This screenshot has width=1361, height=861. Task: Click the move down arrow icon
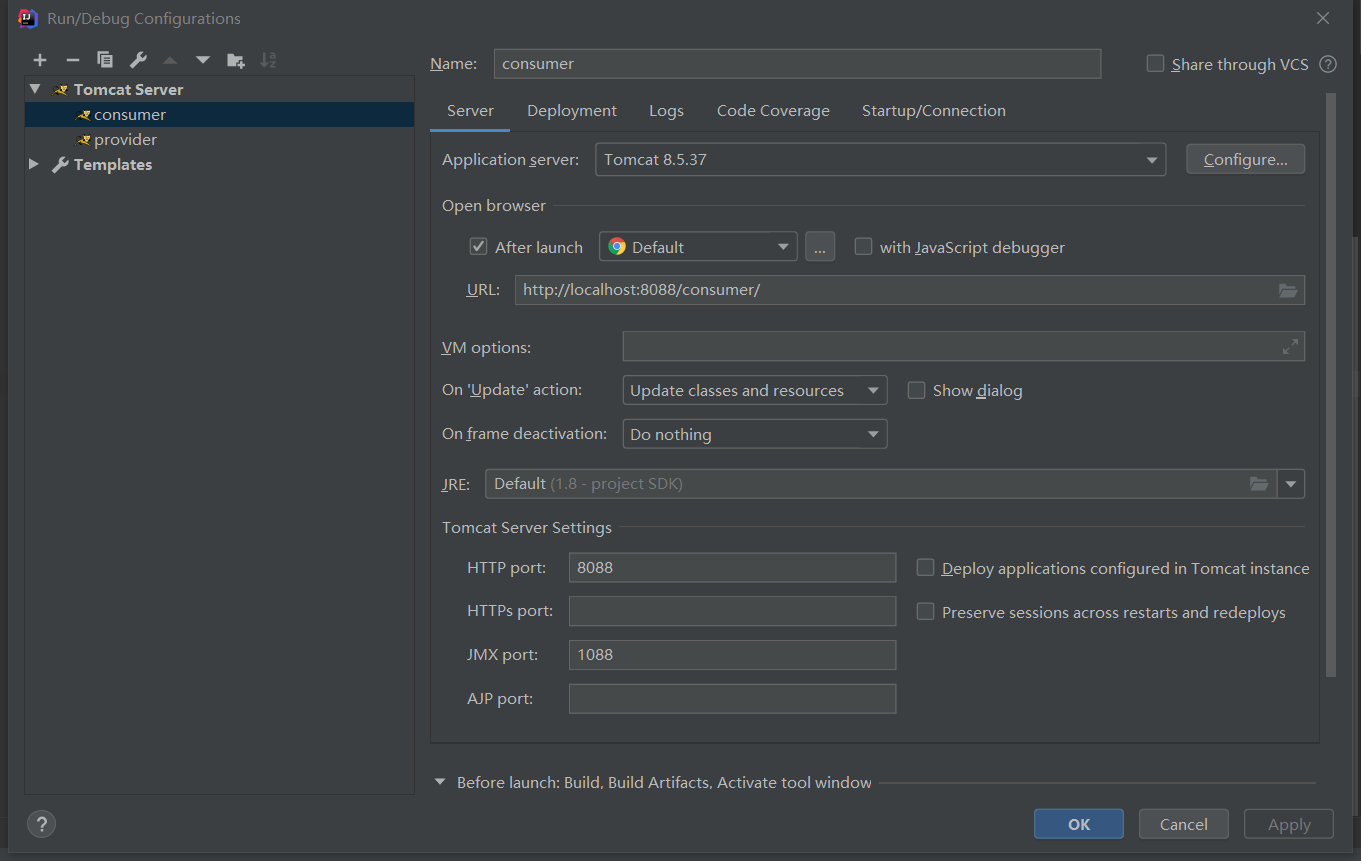(x=203, y=60)
